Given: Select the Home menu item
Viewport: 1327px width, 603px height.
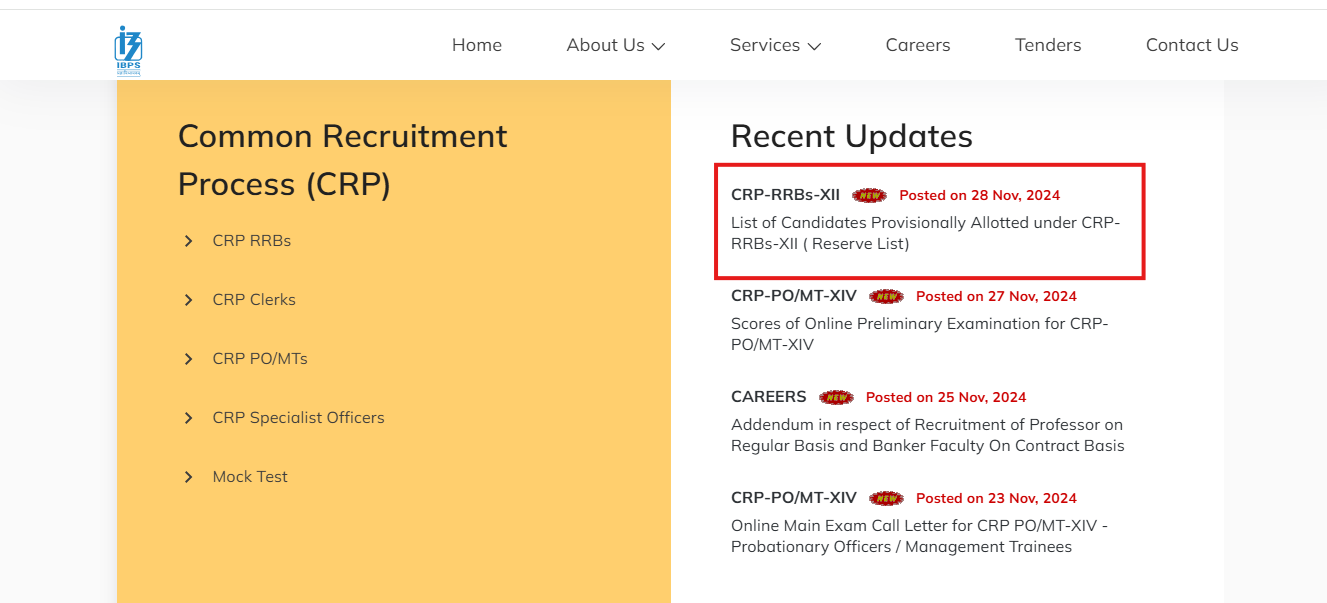Looking at the screenshot, I should coord(477,44).
